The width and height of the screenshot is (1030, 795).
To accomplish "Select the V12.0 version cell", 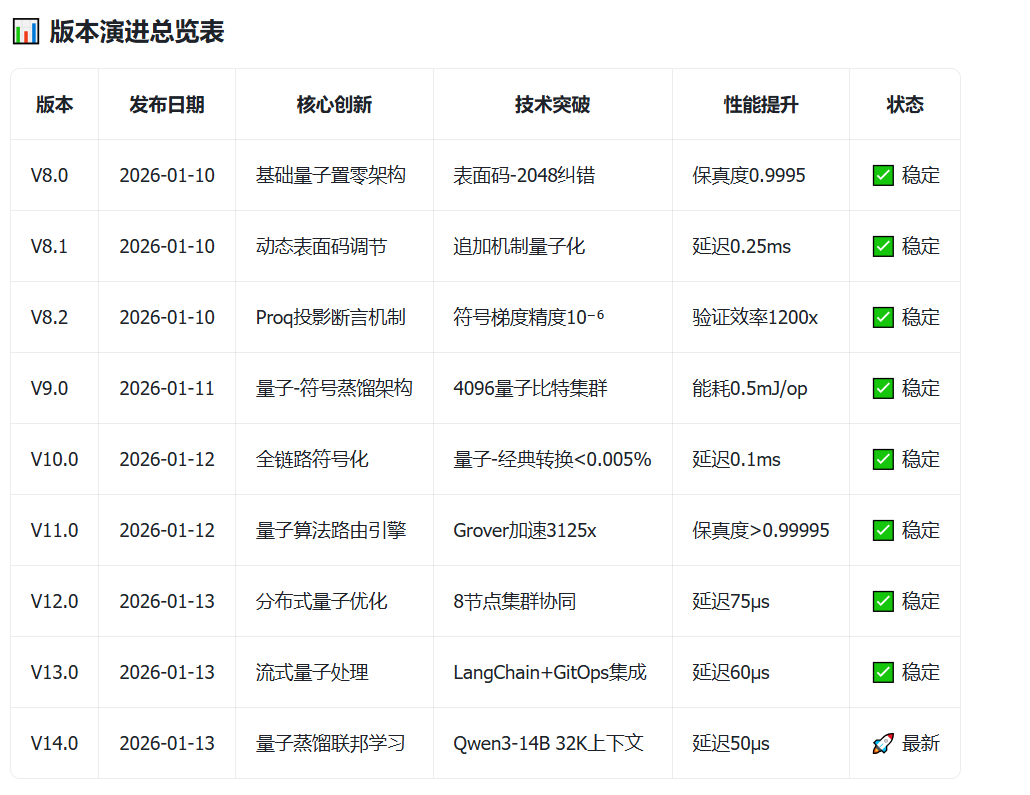I will click(55, 601).
